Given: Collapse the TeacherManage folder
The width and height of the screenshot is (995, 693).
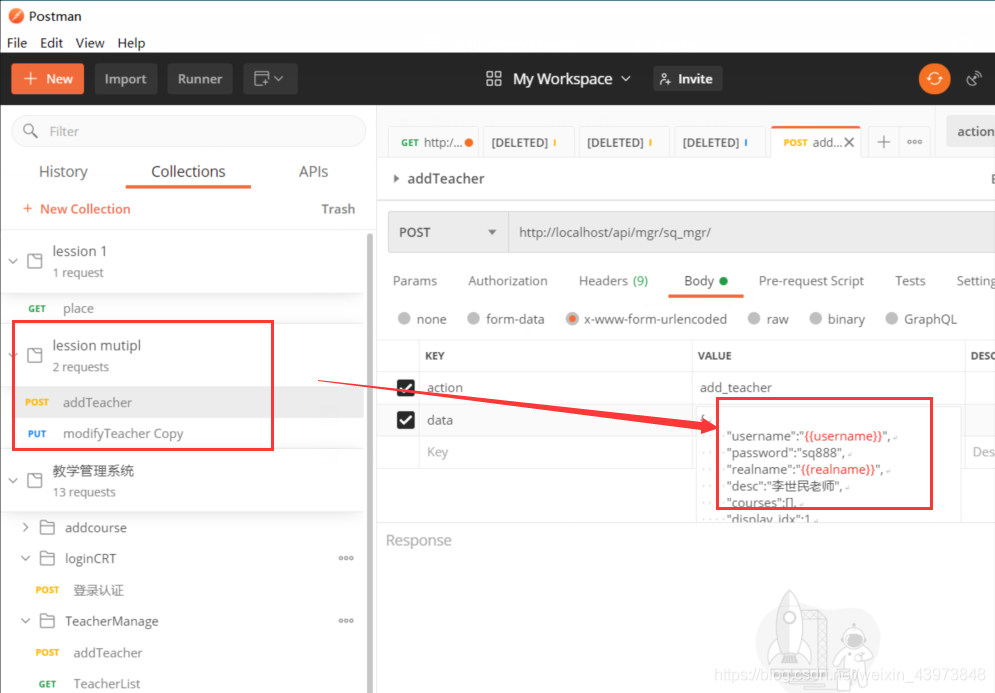Looking at the screenshot, I should click(25, 621).
